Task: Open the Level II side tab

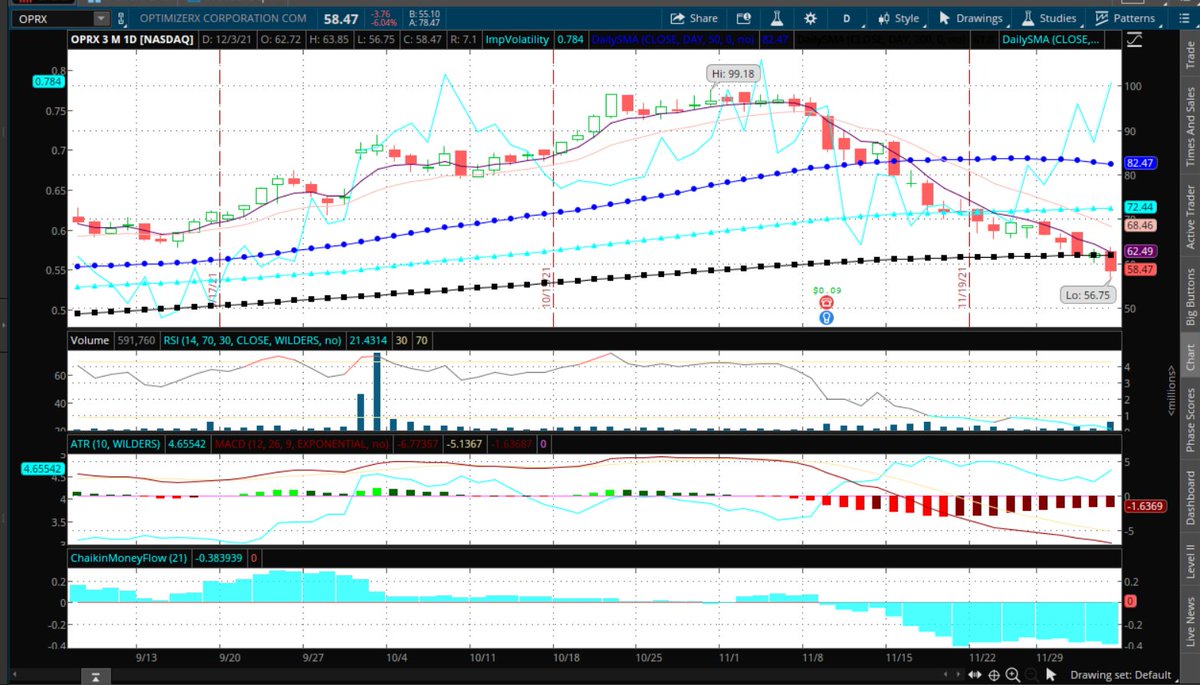Action: coord(1188,562)
